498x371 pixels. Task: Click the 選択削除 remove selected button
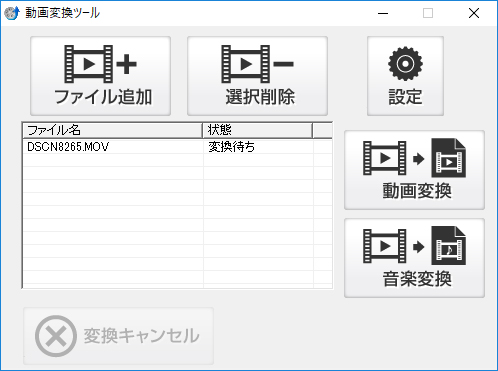click(257, 76)
